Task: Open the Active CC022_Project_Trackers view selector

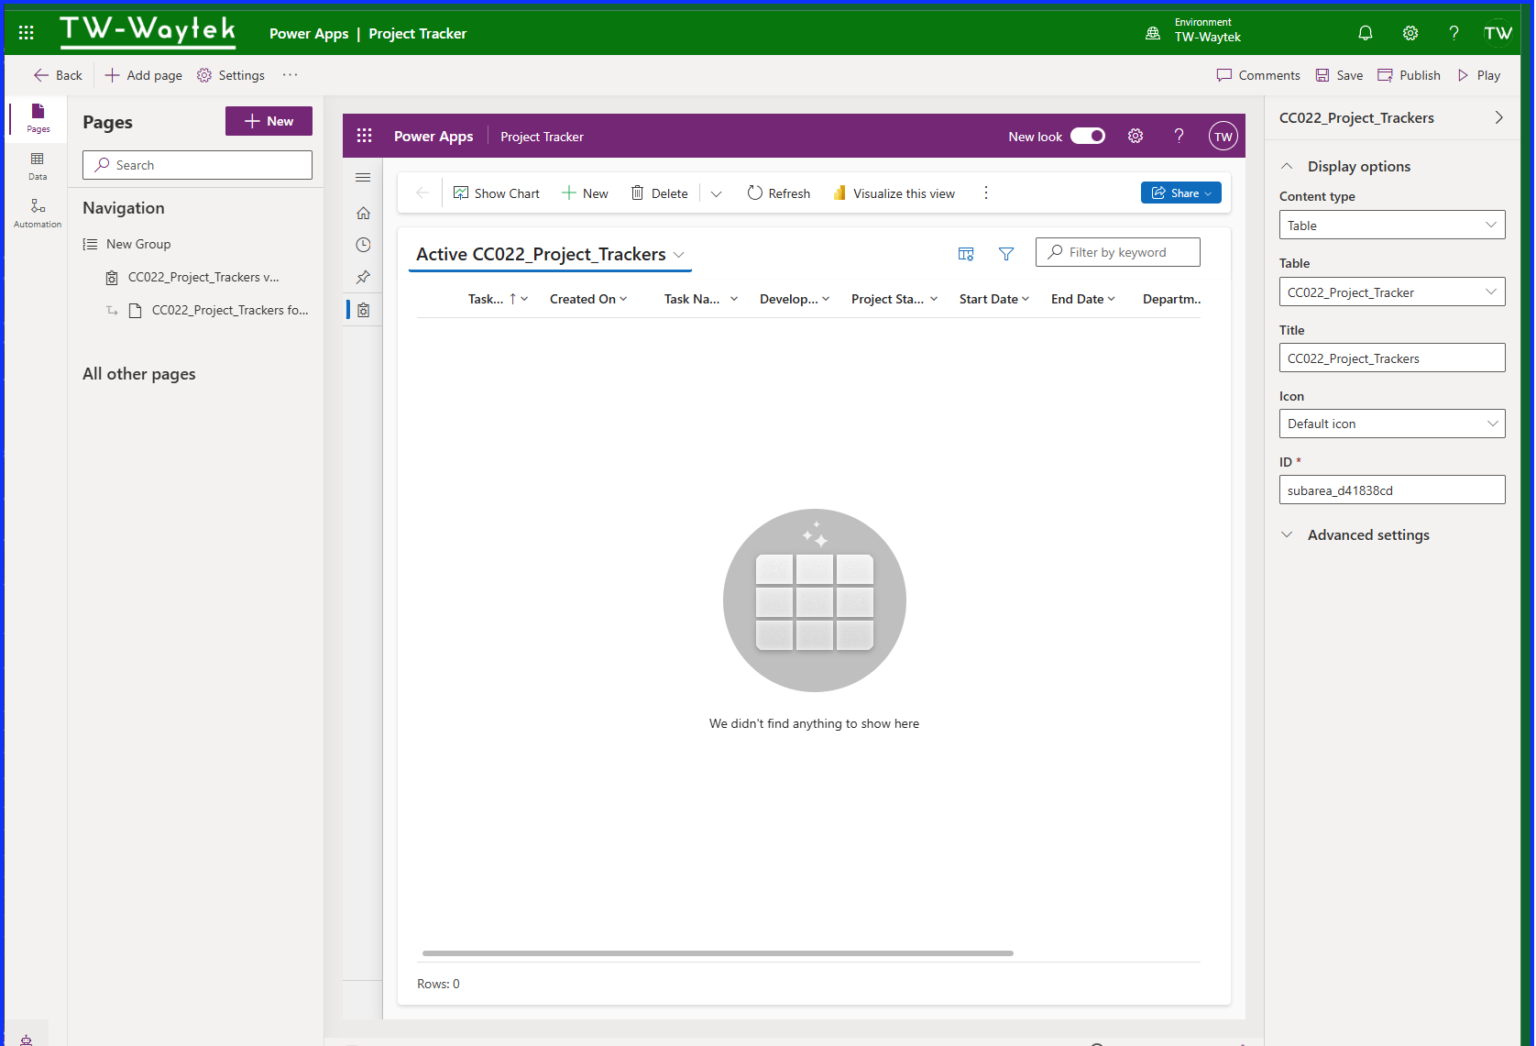Action: pos(680,255)
